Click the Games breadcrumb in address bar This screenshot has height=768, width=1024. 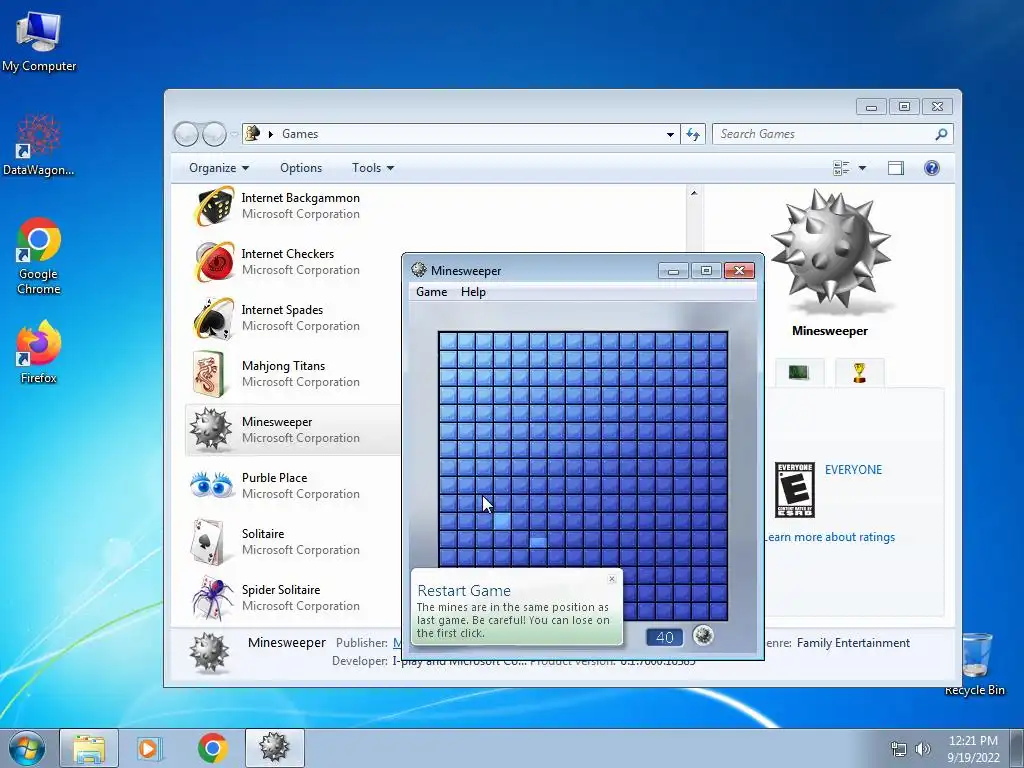point(300,134)
